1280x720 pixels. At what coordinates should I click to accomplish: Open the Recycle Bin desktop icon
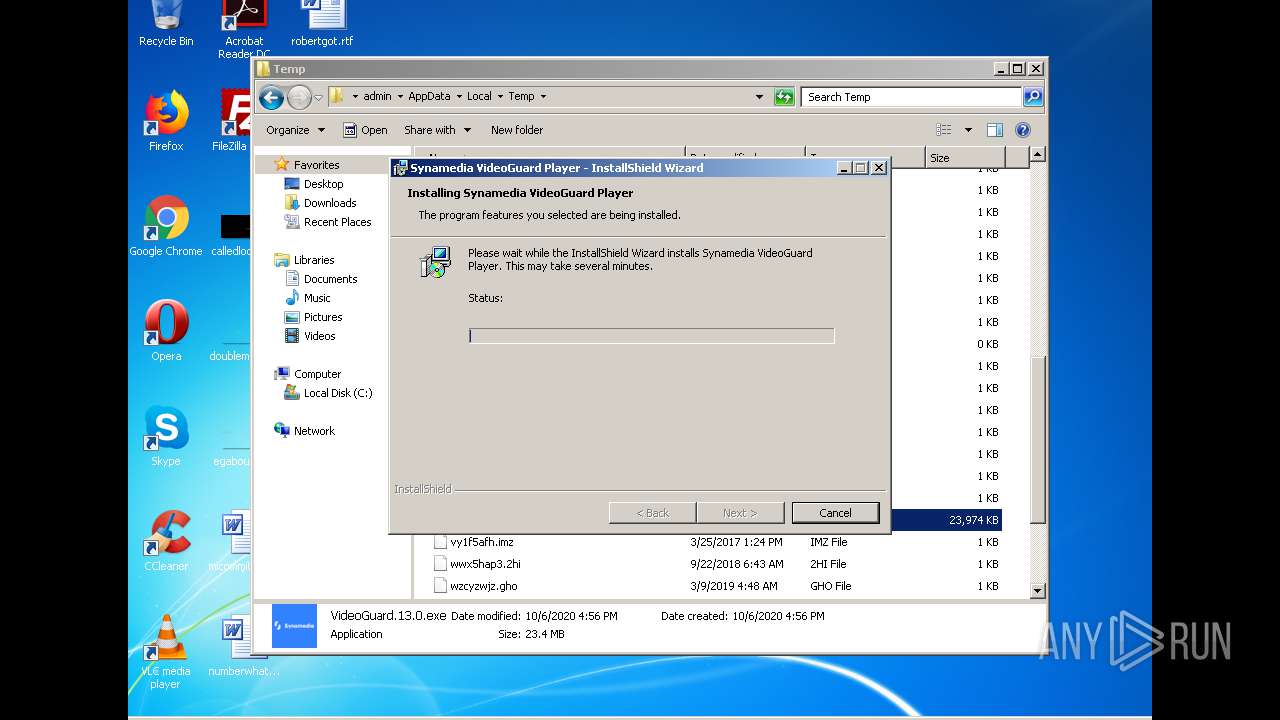point(166,23)
